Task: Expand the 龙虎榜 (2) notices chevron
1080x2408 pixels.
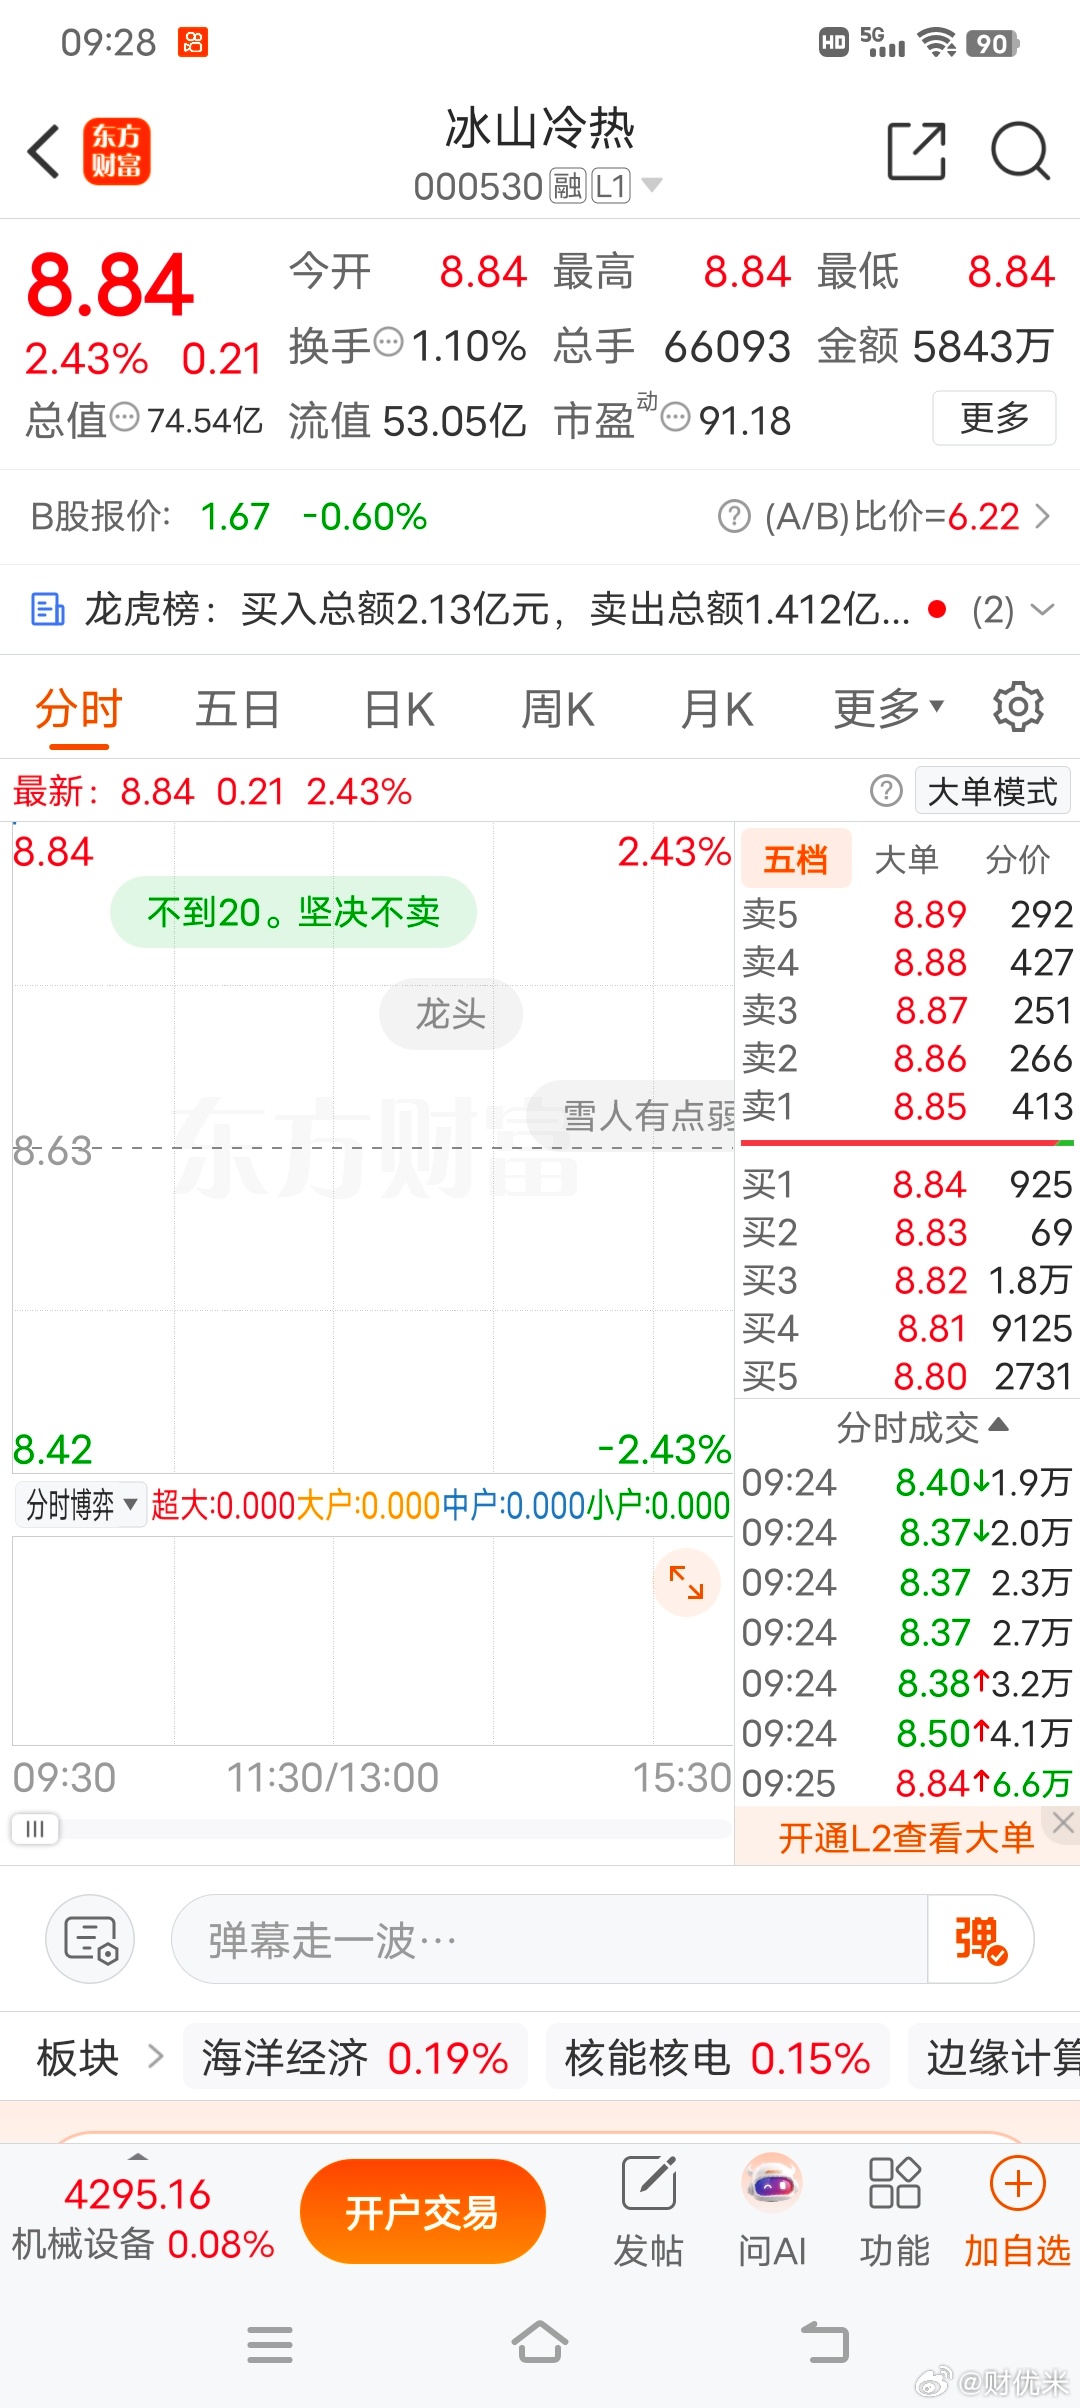Action: pos(1042,609)
